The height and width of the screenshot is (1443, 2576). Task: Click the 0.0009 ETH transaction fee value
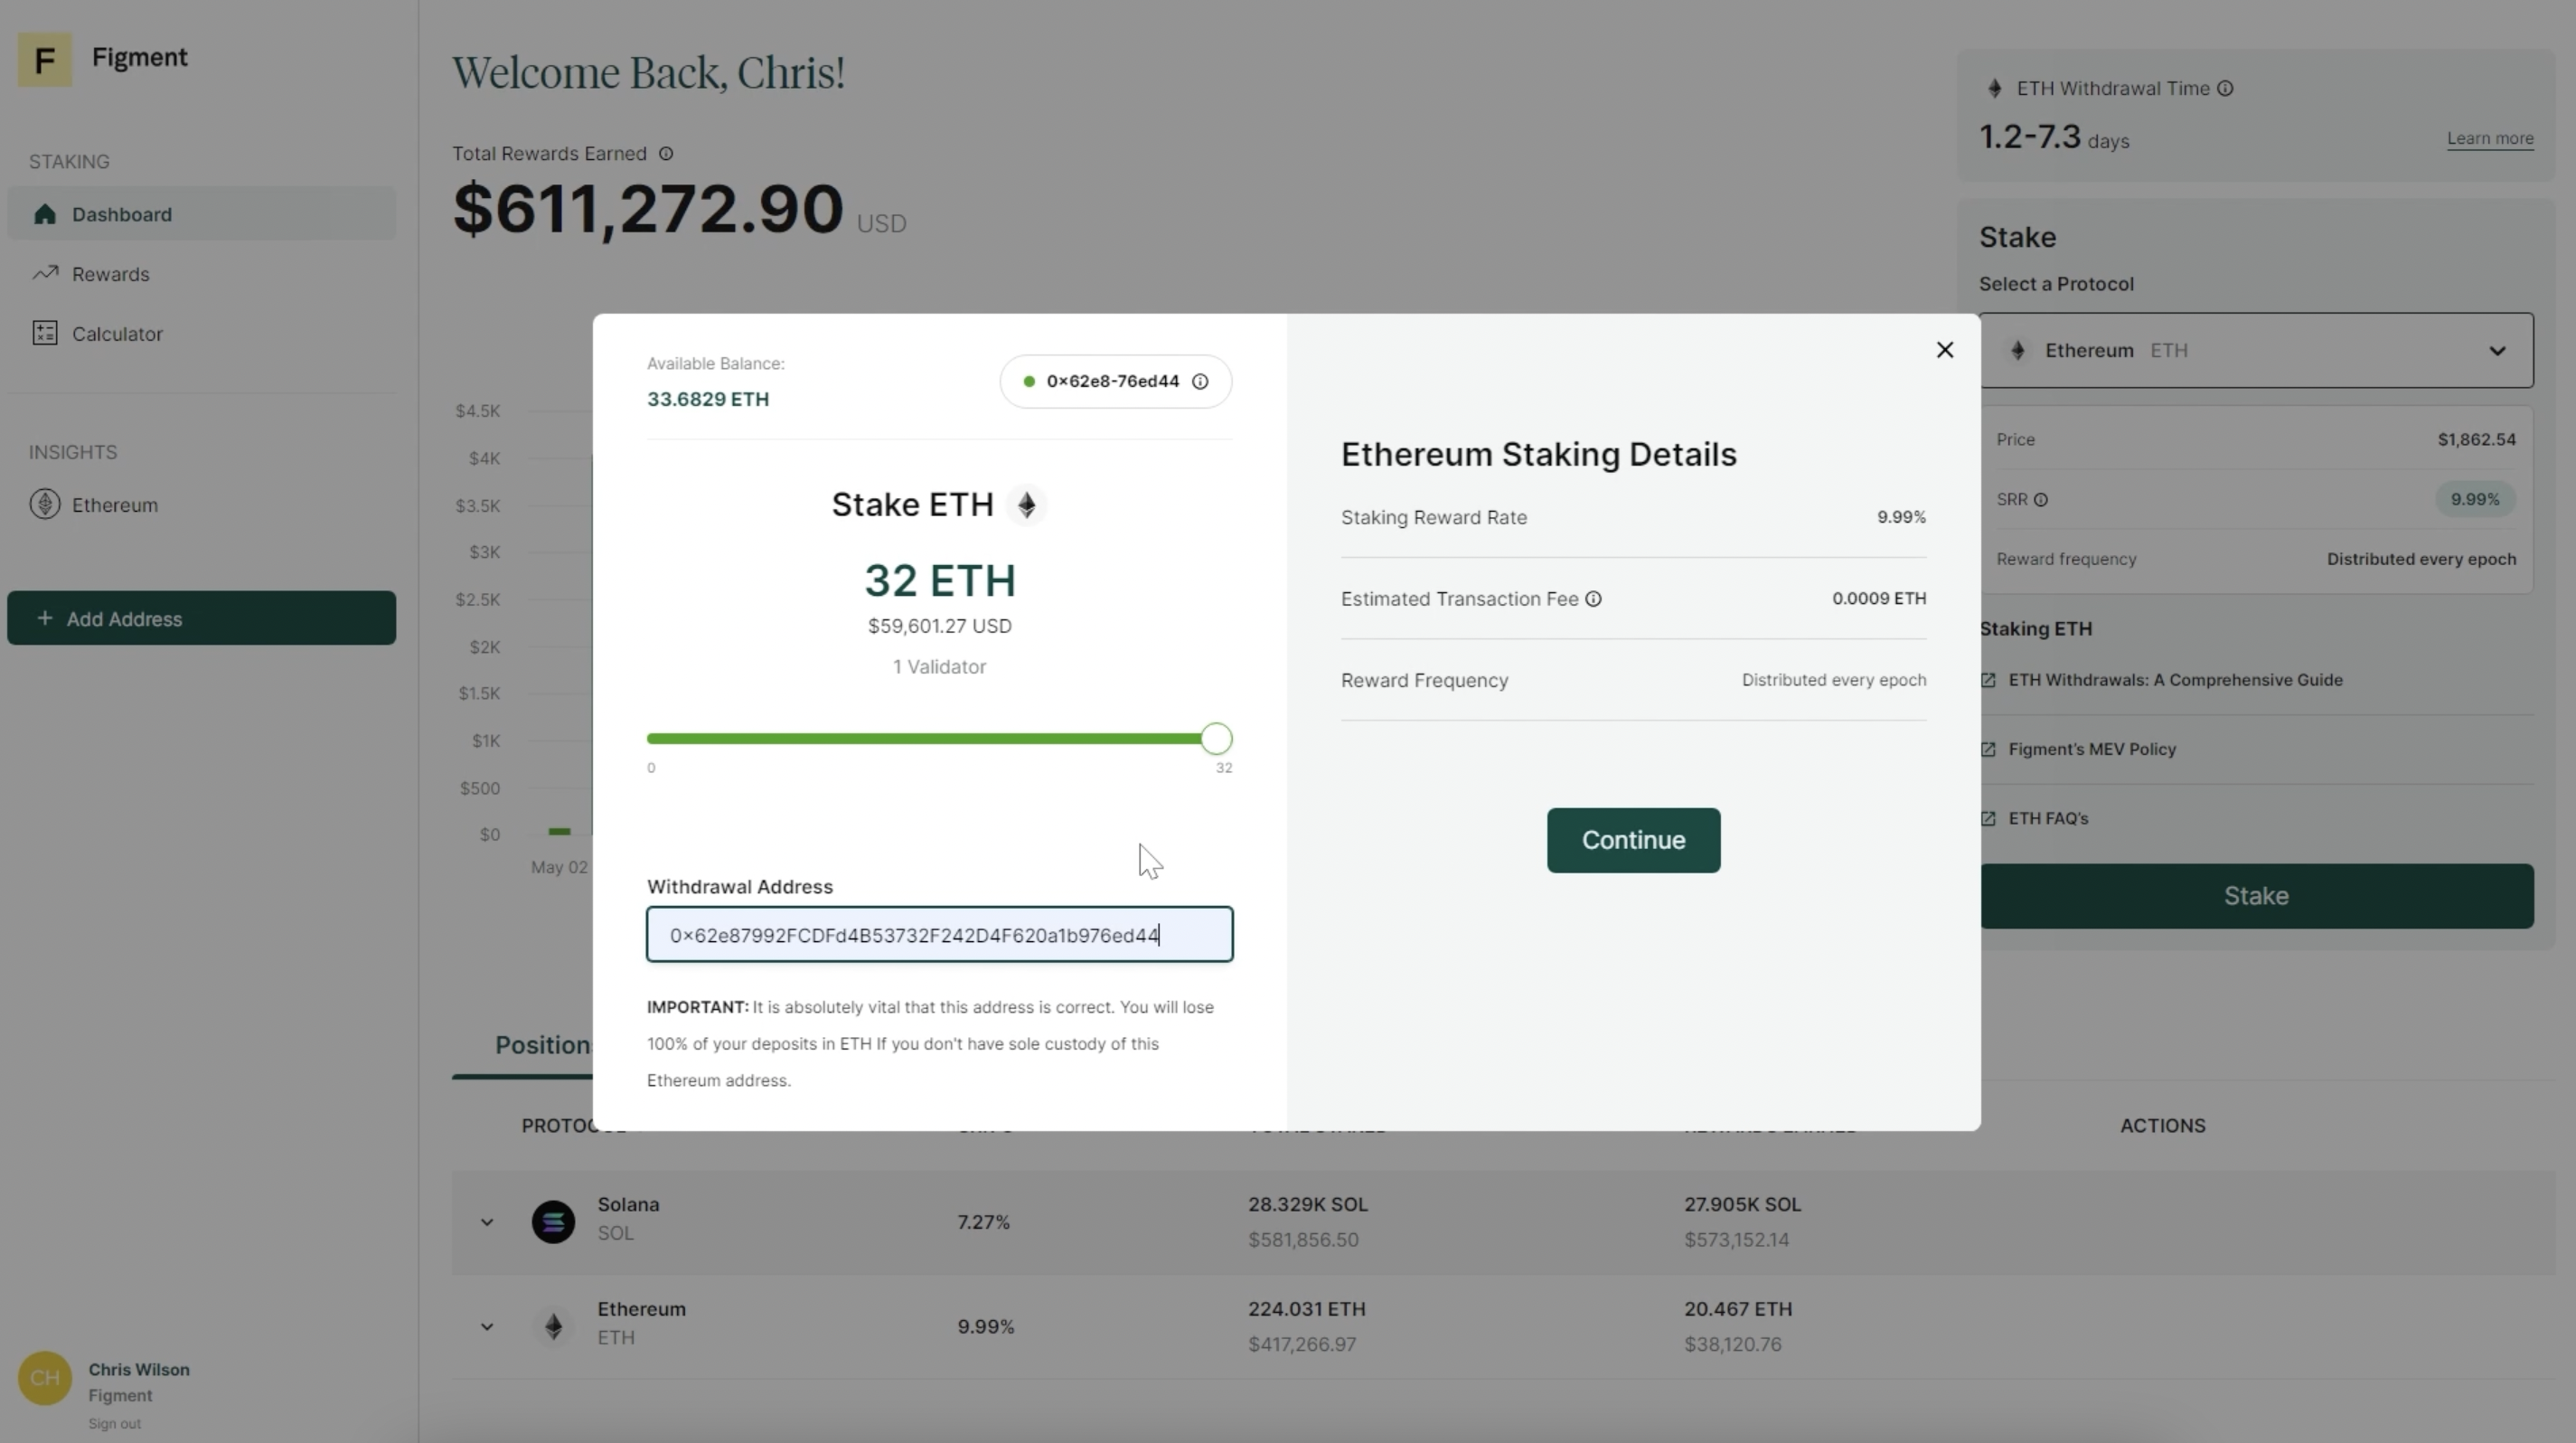tap(1879, 598)
